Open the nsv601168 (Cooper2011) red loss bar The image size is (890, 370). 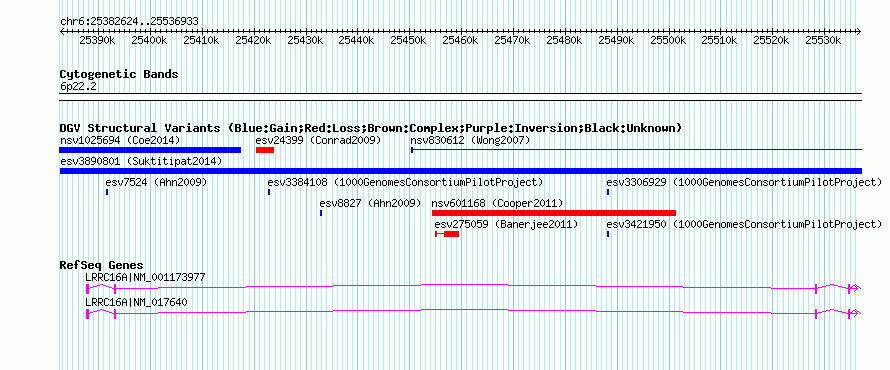click(554, 213)
